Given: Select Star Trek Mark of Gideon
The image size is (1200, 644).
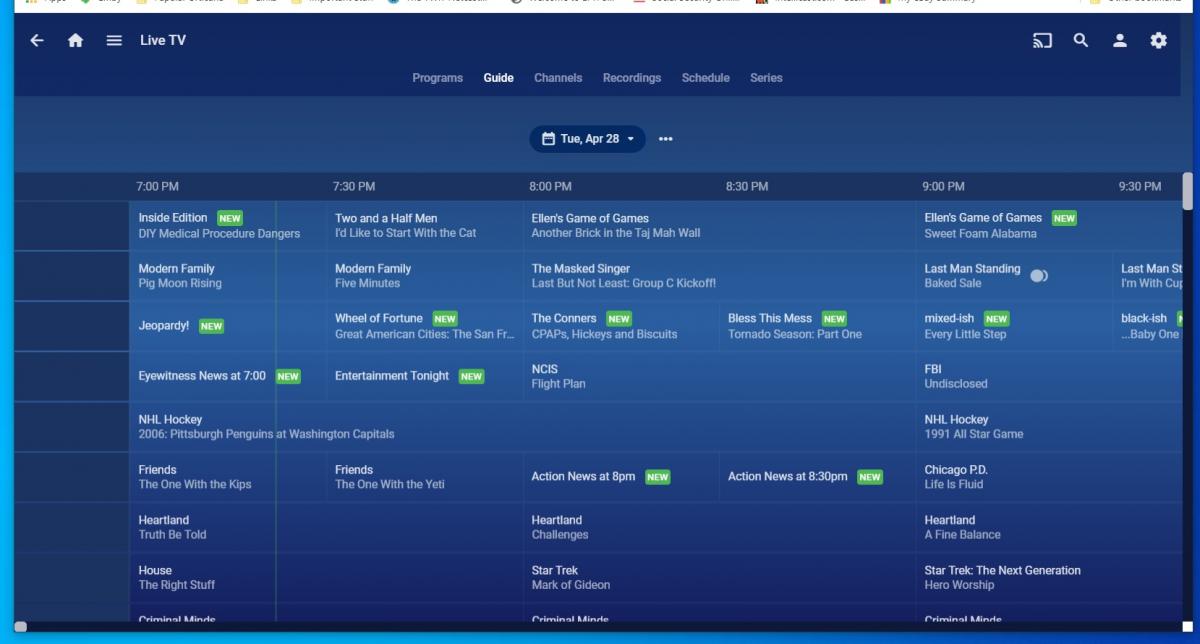Looking at the screenshot, I should coord(719,577).
